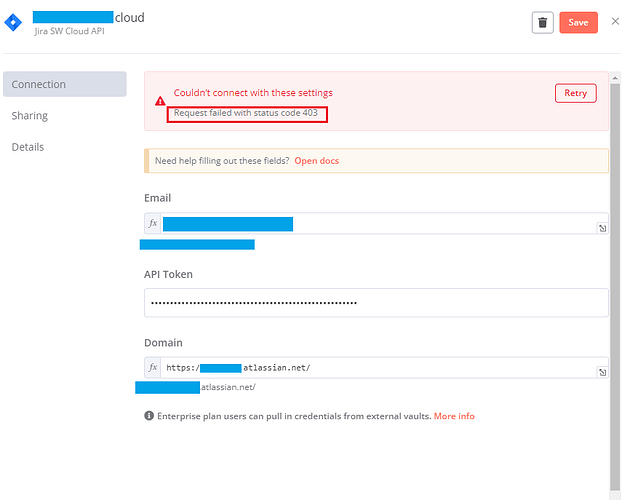Switch to the Details tab
Screen dimensions: 622x500
click(28, 147)
